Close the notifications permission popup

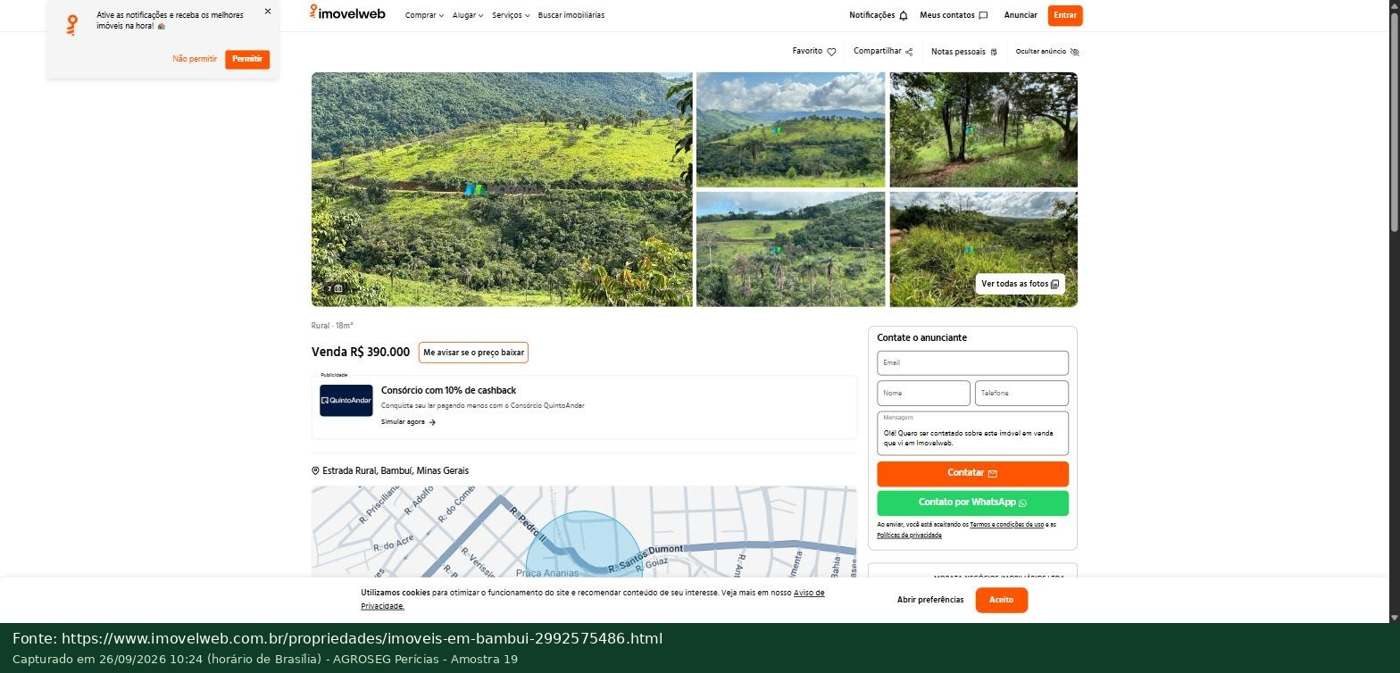pyautogui.click(x=267, y=12)
